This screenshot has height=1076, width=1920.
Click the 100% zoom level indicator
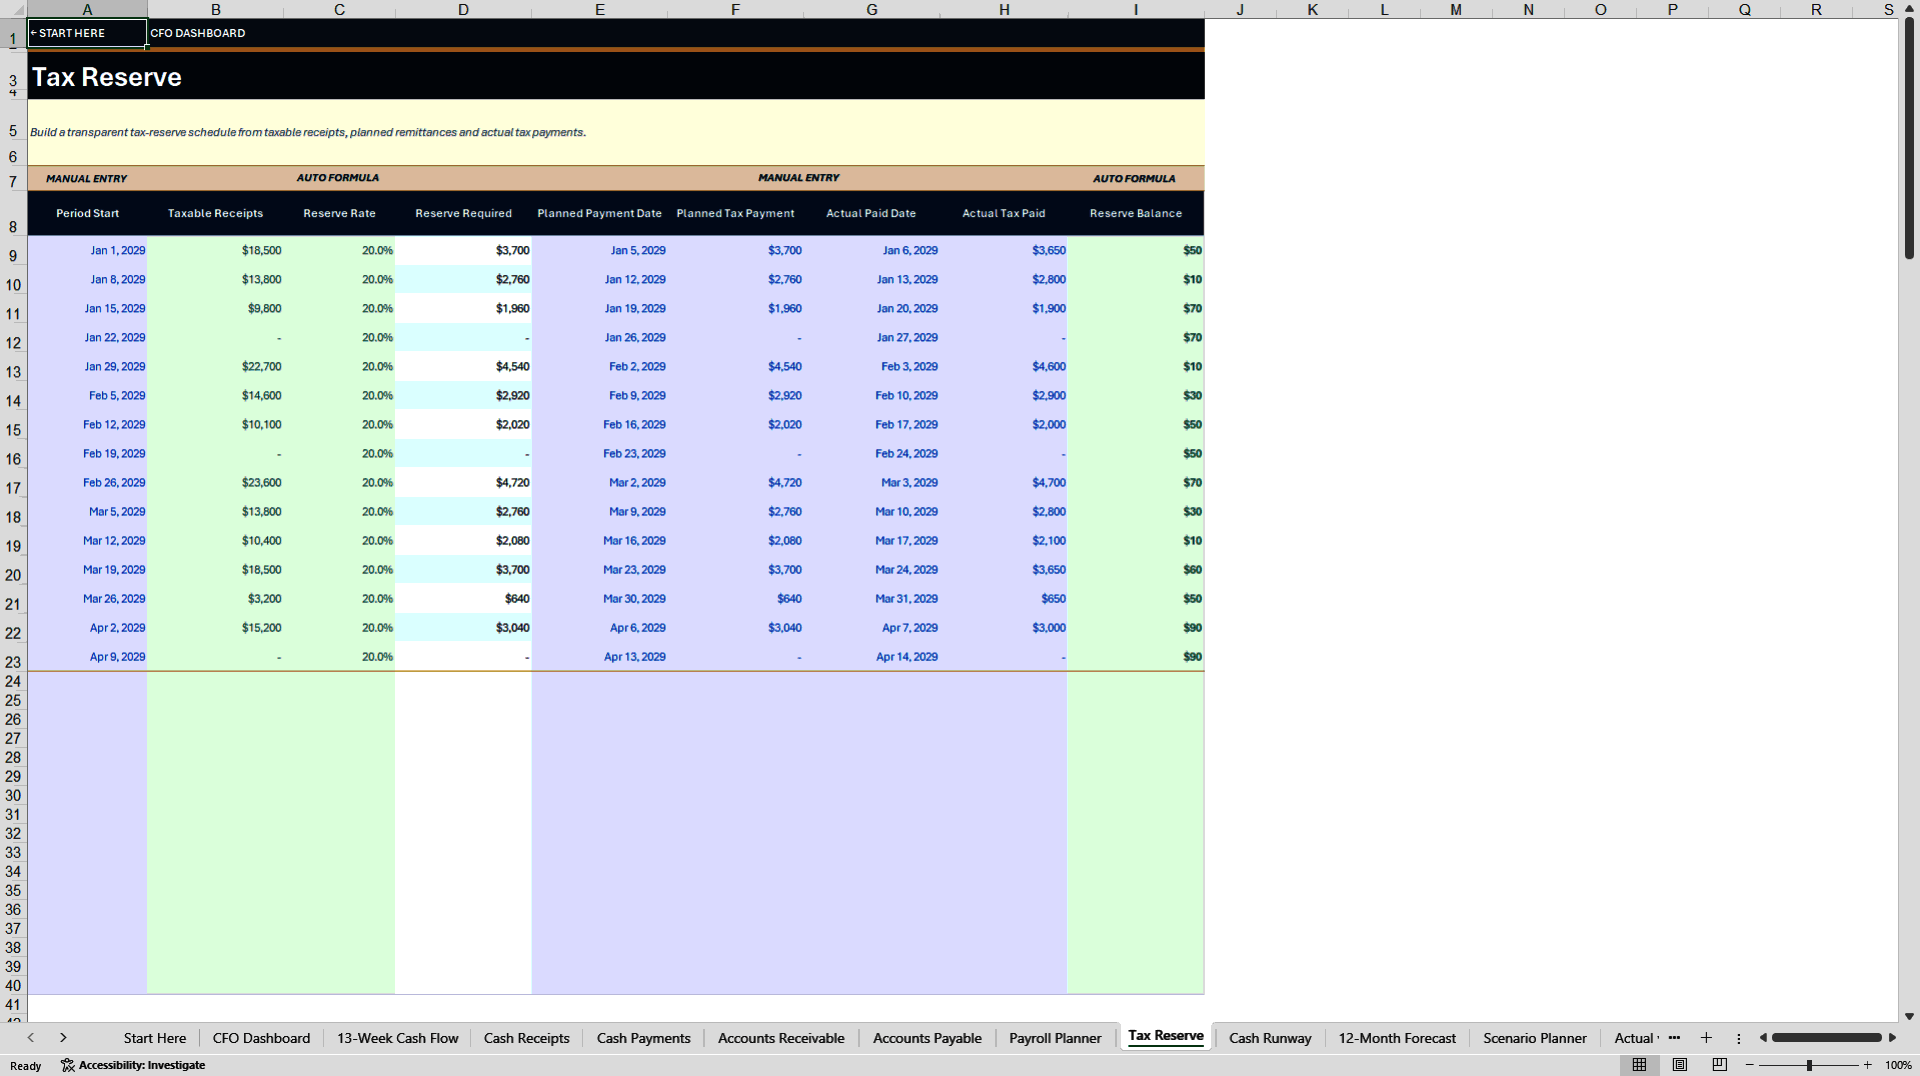click(x=1897, y=1065)
